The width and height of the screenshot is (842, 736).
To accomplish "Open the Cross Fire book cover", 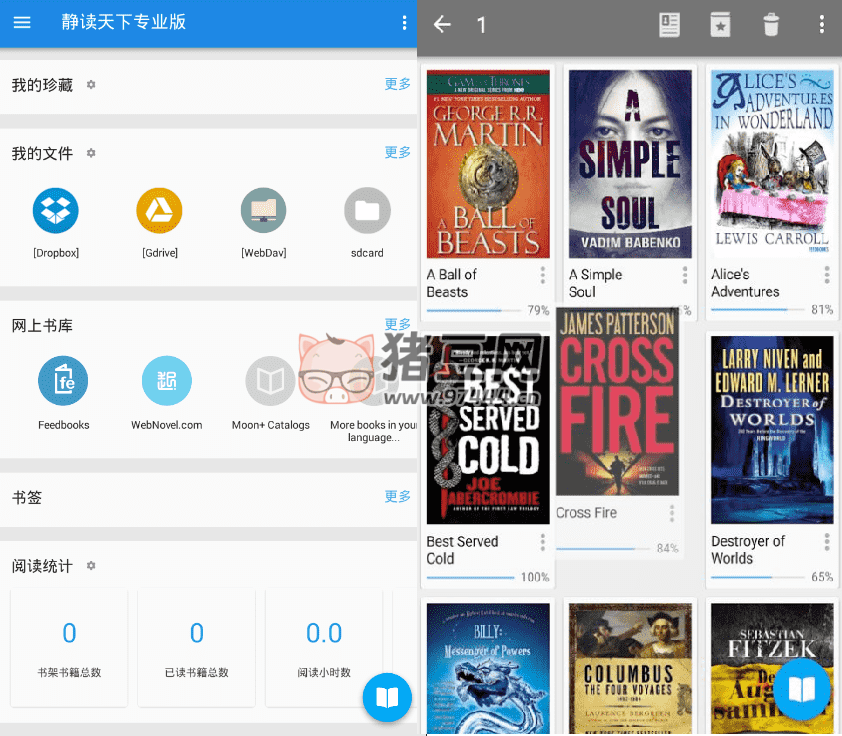I will click(616, 402).
